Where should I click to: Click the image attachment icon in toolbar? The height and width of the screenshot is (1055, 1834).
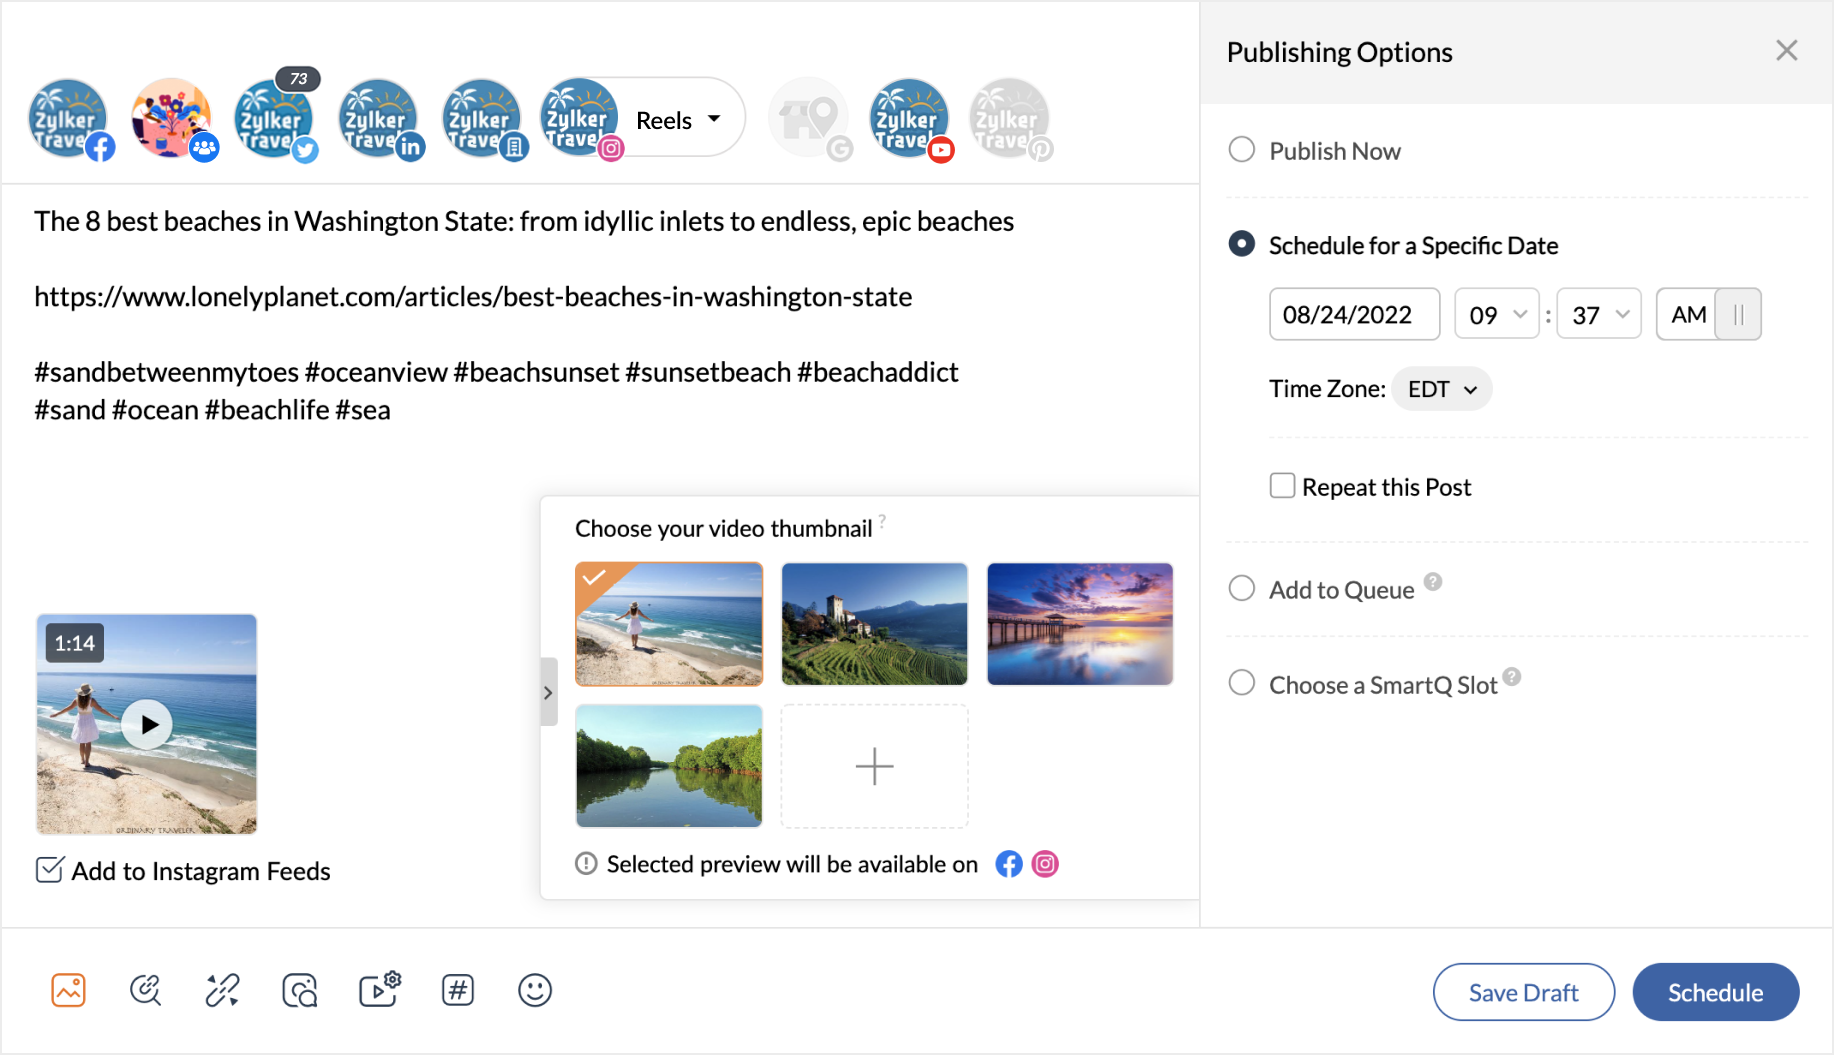point(68,990)
